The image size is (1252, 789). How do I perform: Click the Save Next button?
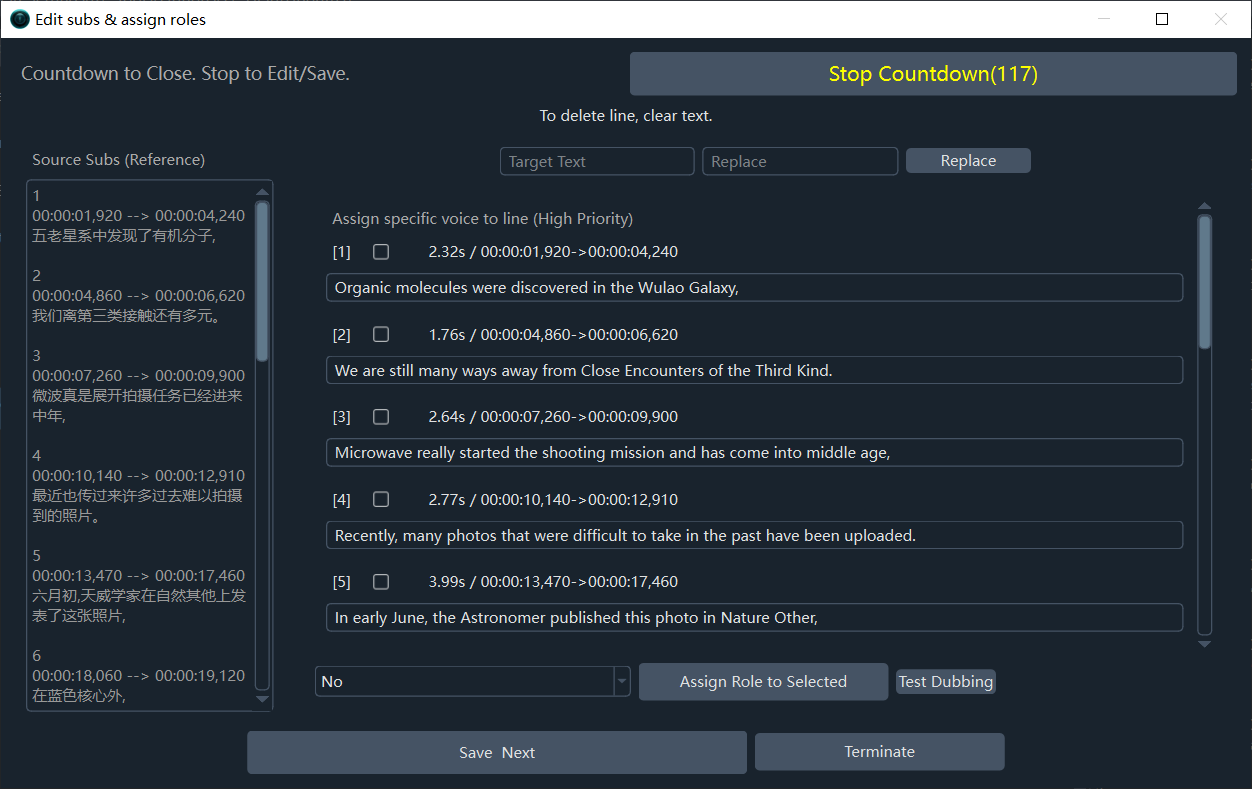(497, 753)
